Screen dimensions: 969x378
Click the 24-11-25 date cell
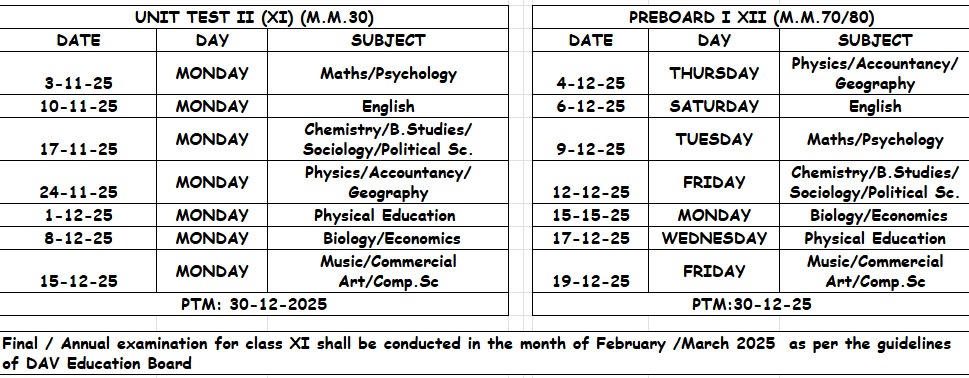point(78,182)
